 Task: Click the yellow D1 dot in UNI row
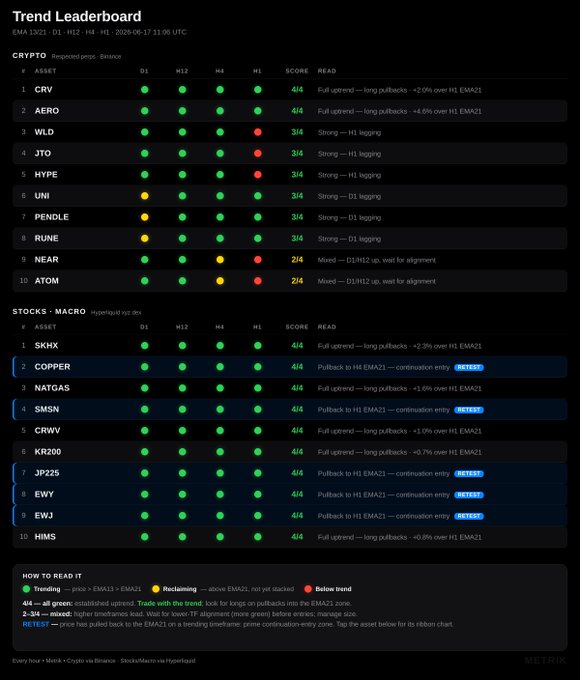[145, 196]
